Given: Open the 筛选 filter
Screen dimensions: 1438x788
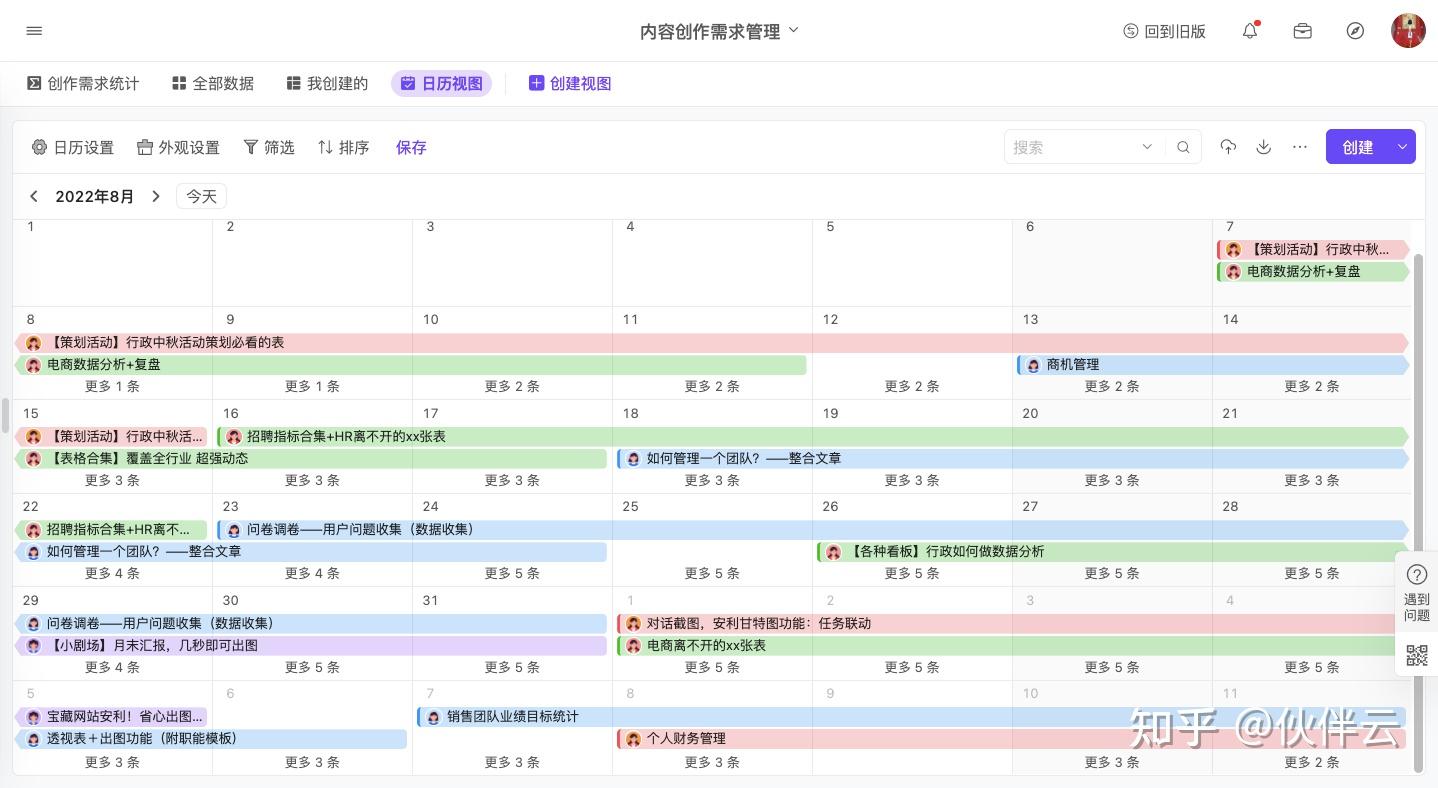Looking at the screenshot, I should [x=269, y=147].
